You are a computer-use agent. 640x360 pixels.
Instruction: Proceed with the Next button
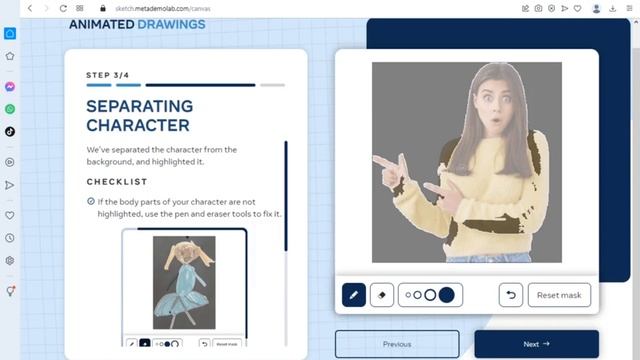point(536,344)
